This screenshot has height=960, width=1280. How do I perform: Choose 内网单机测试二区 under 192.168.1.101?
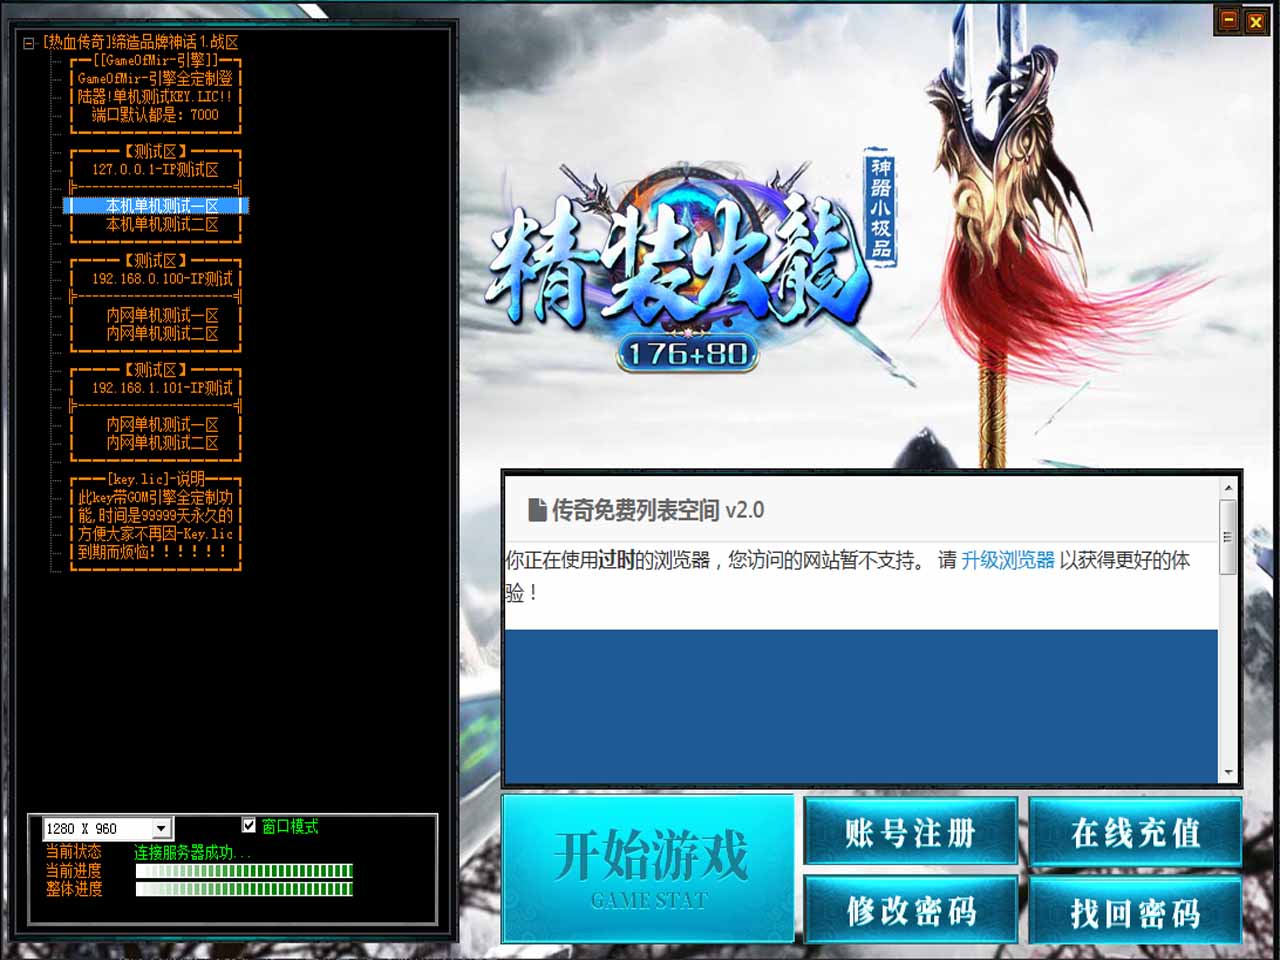click(161, 443)
